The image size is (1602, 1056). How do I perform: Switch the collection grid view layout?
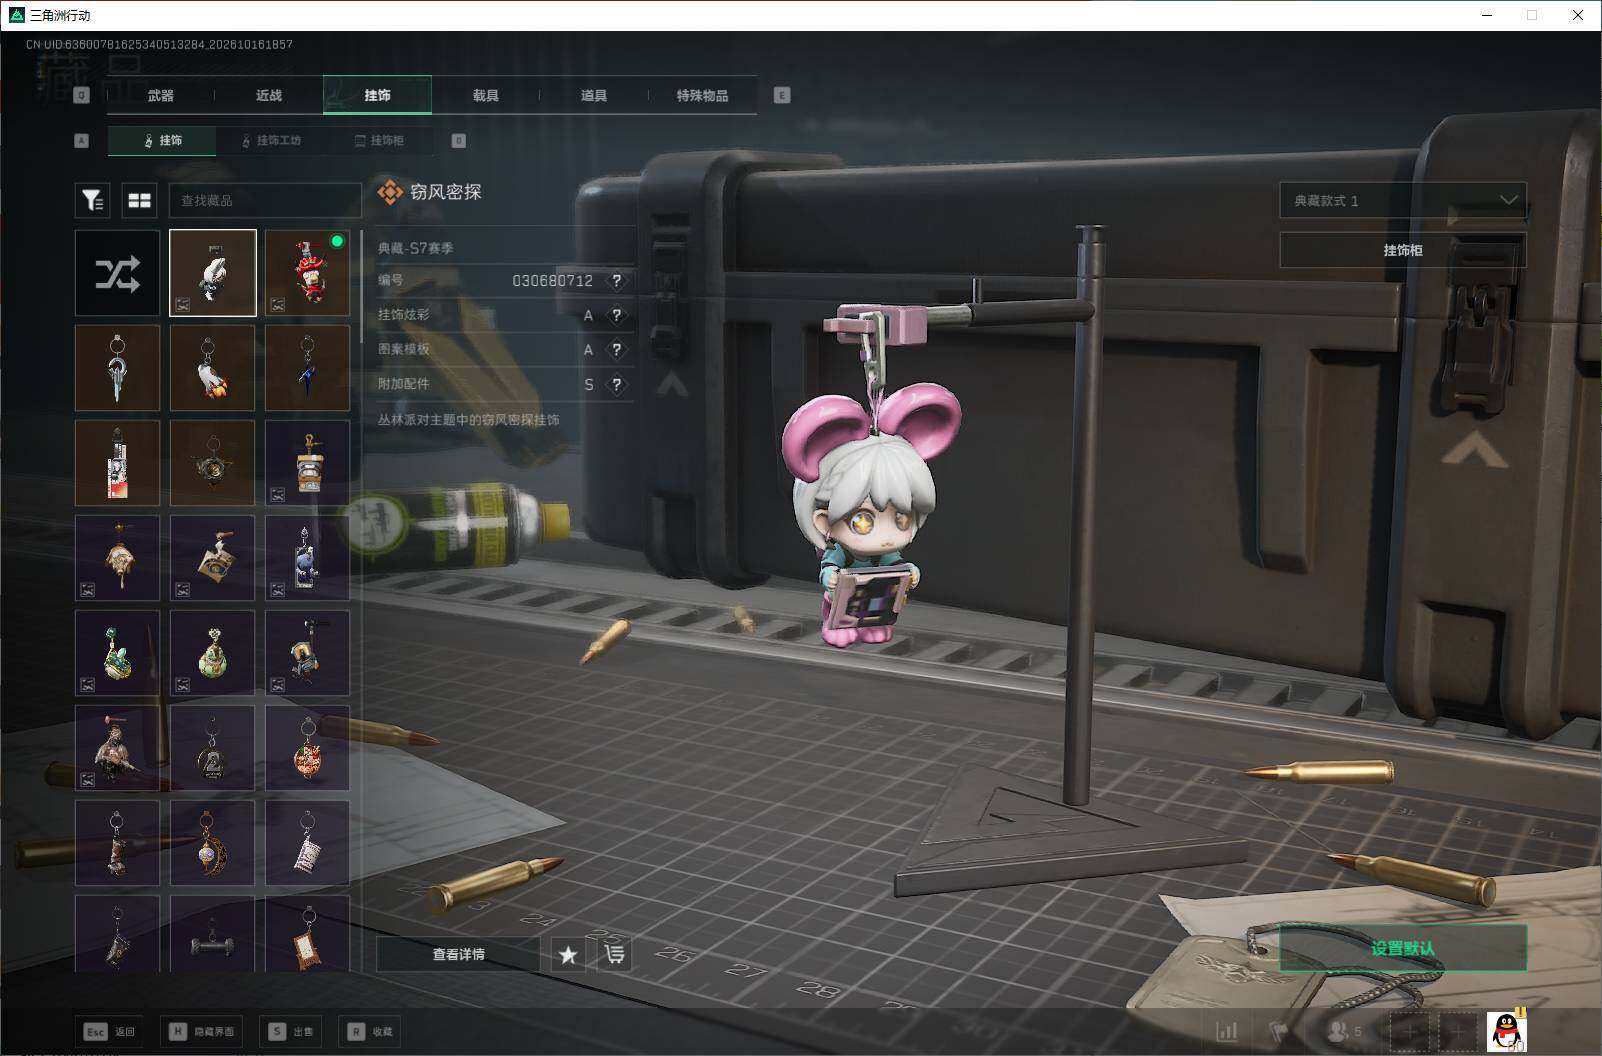[x=140, y=200]
